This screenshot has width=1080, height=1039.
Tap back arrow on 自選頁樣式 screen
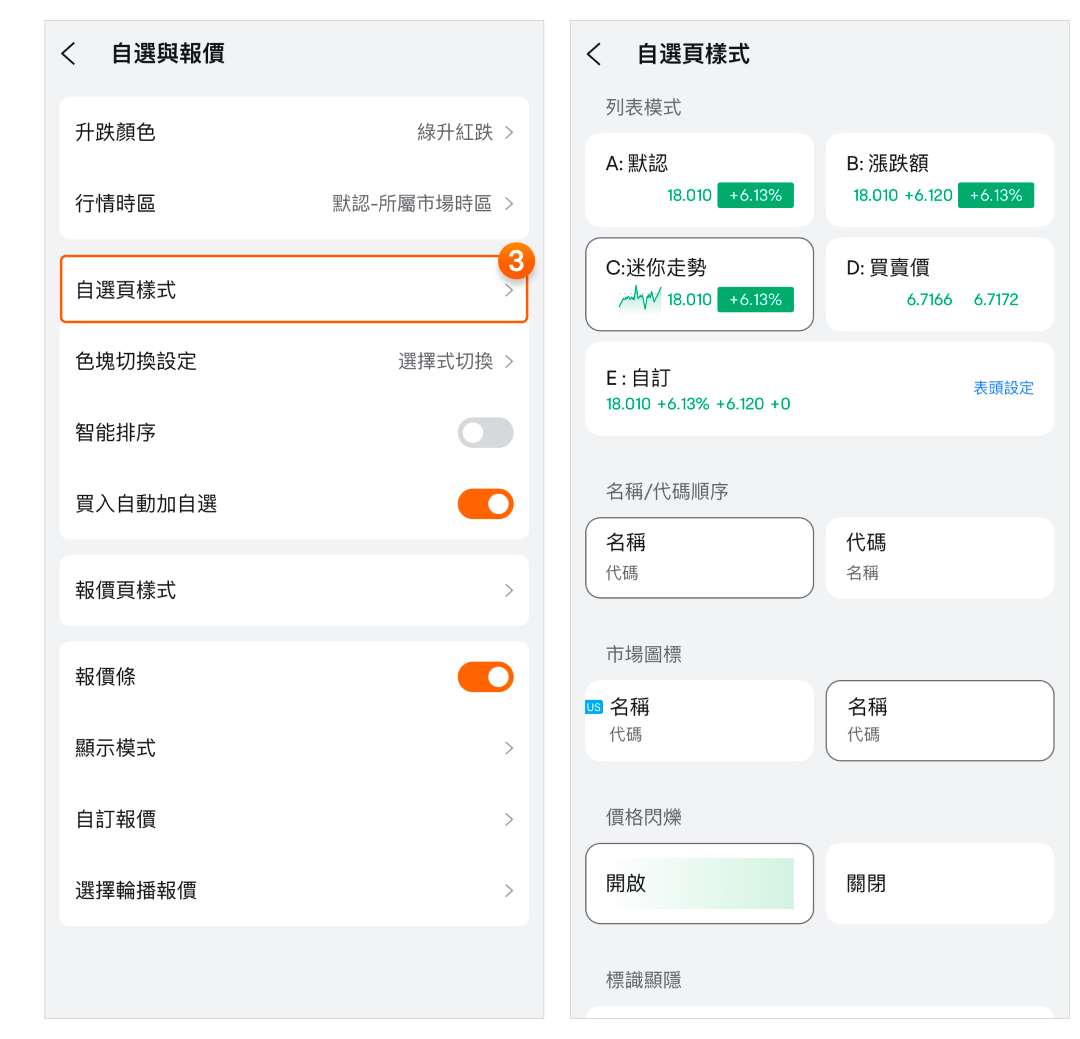click(x=594, y=54)
